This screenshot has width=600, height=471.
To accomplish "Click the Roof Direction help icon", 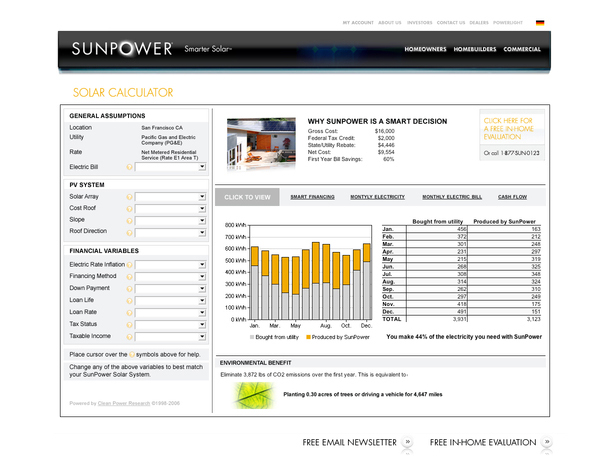I will 129,233.
